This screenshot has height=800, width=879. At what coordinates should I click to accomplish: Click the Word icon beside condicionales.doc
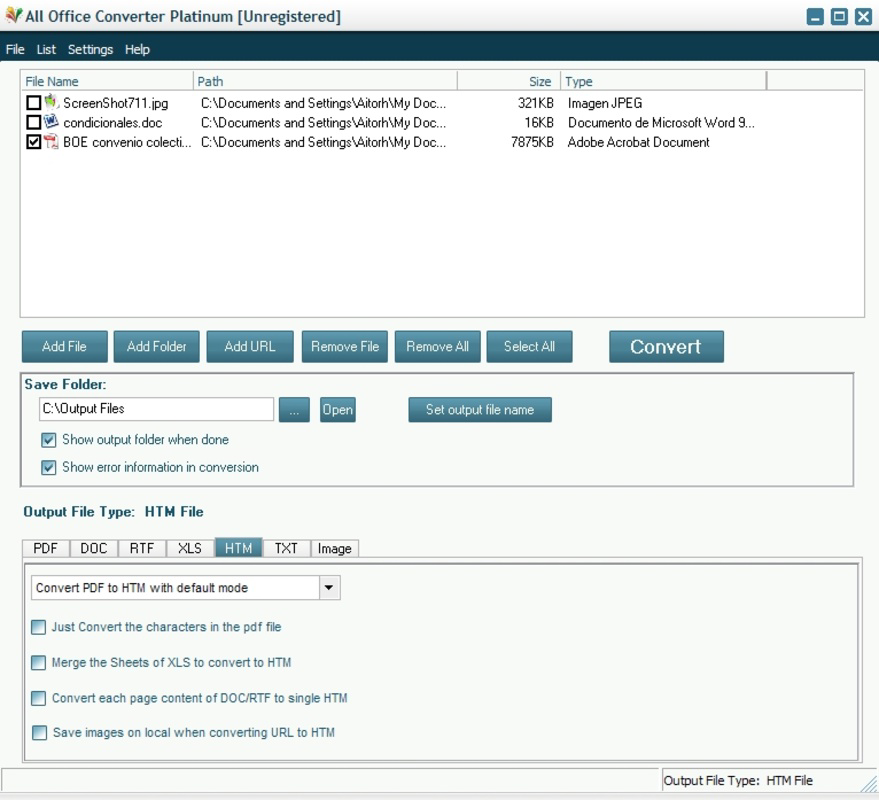[51, 122]
